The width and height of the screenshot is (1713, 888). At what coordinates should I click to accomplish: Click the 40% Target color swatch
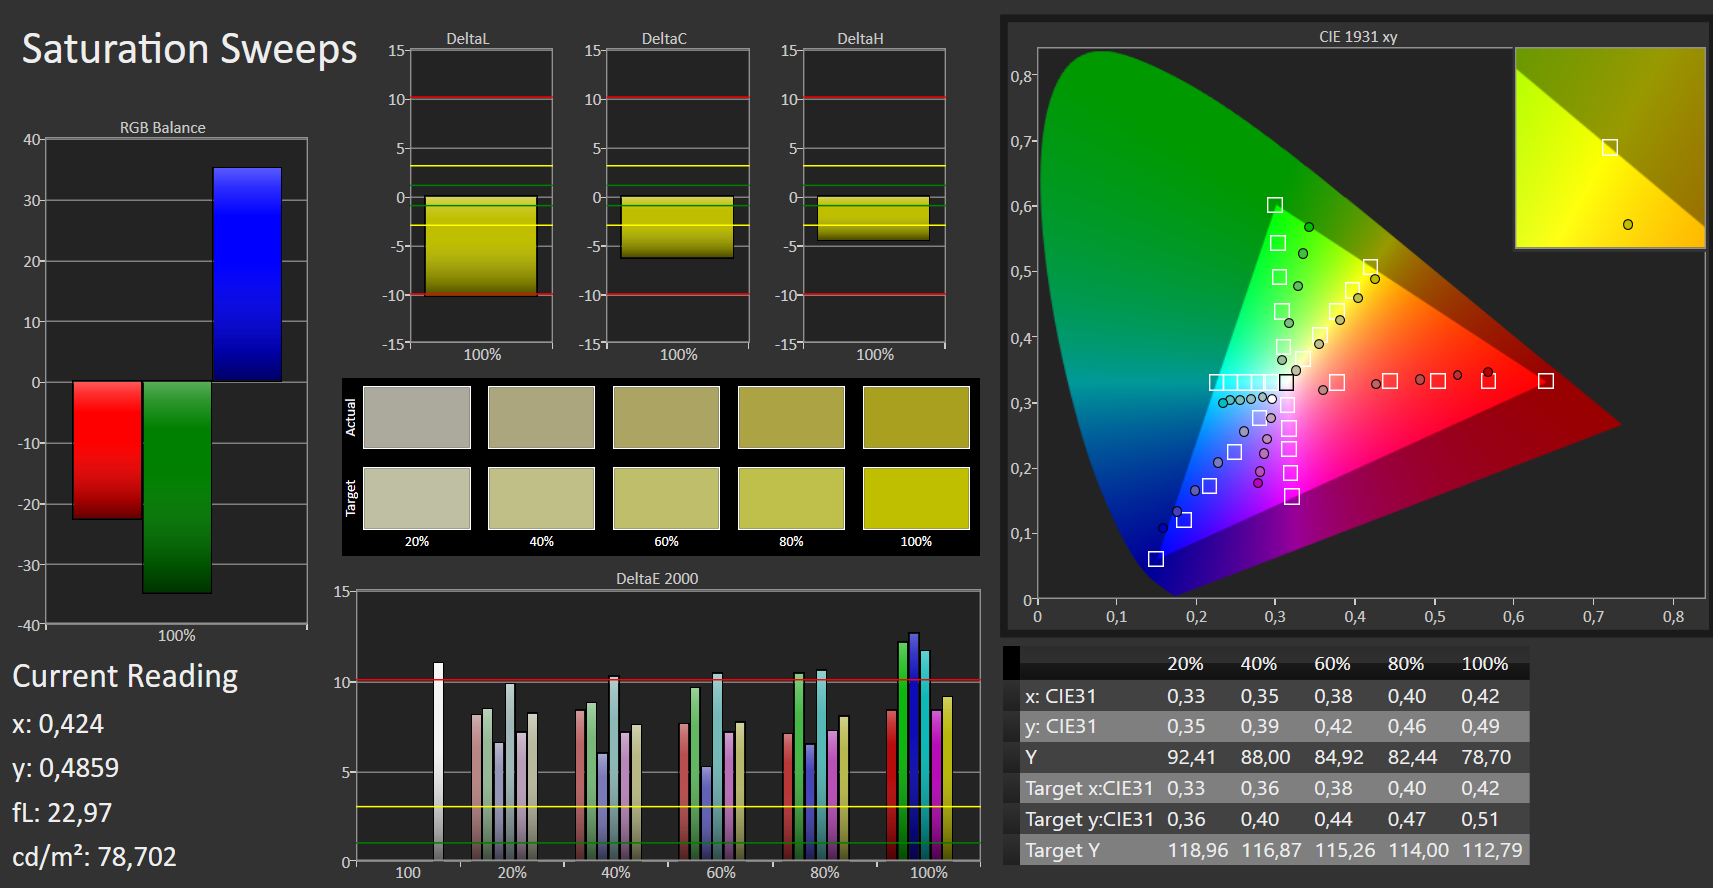[x=541, y=498]
